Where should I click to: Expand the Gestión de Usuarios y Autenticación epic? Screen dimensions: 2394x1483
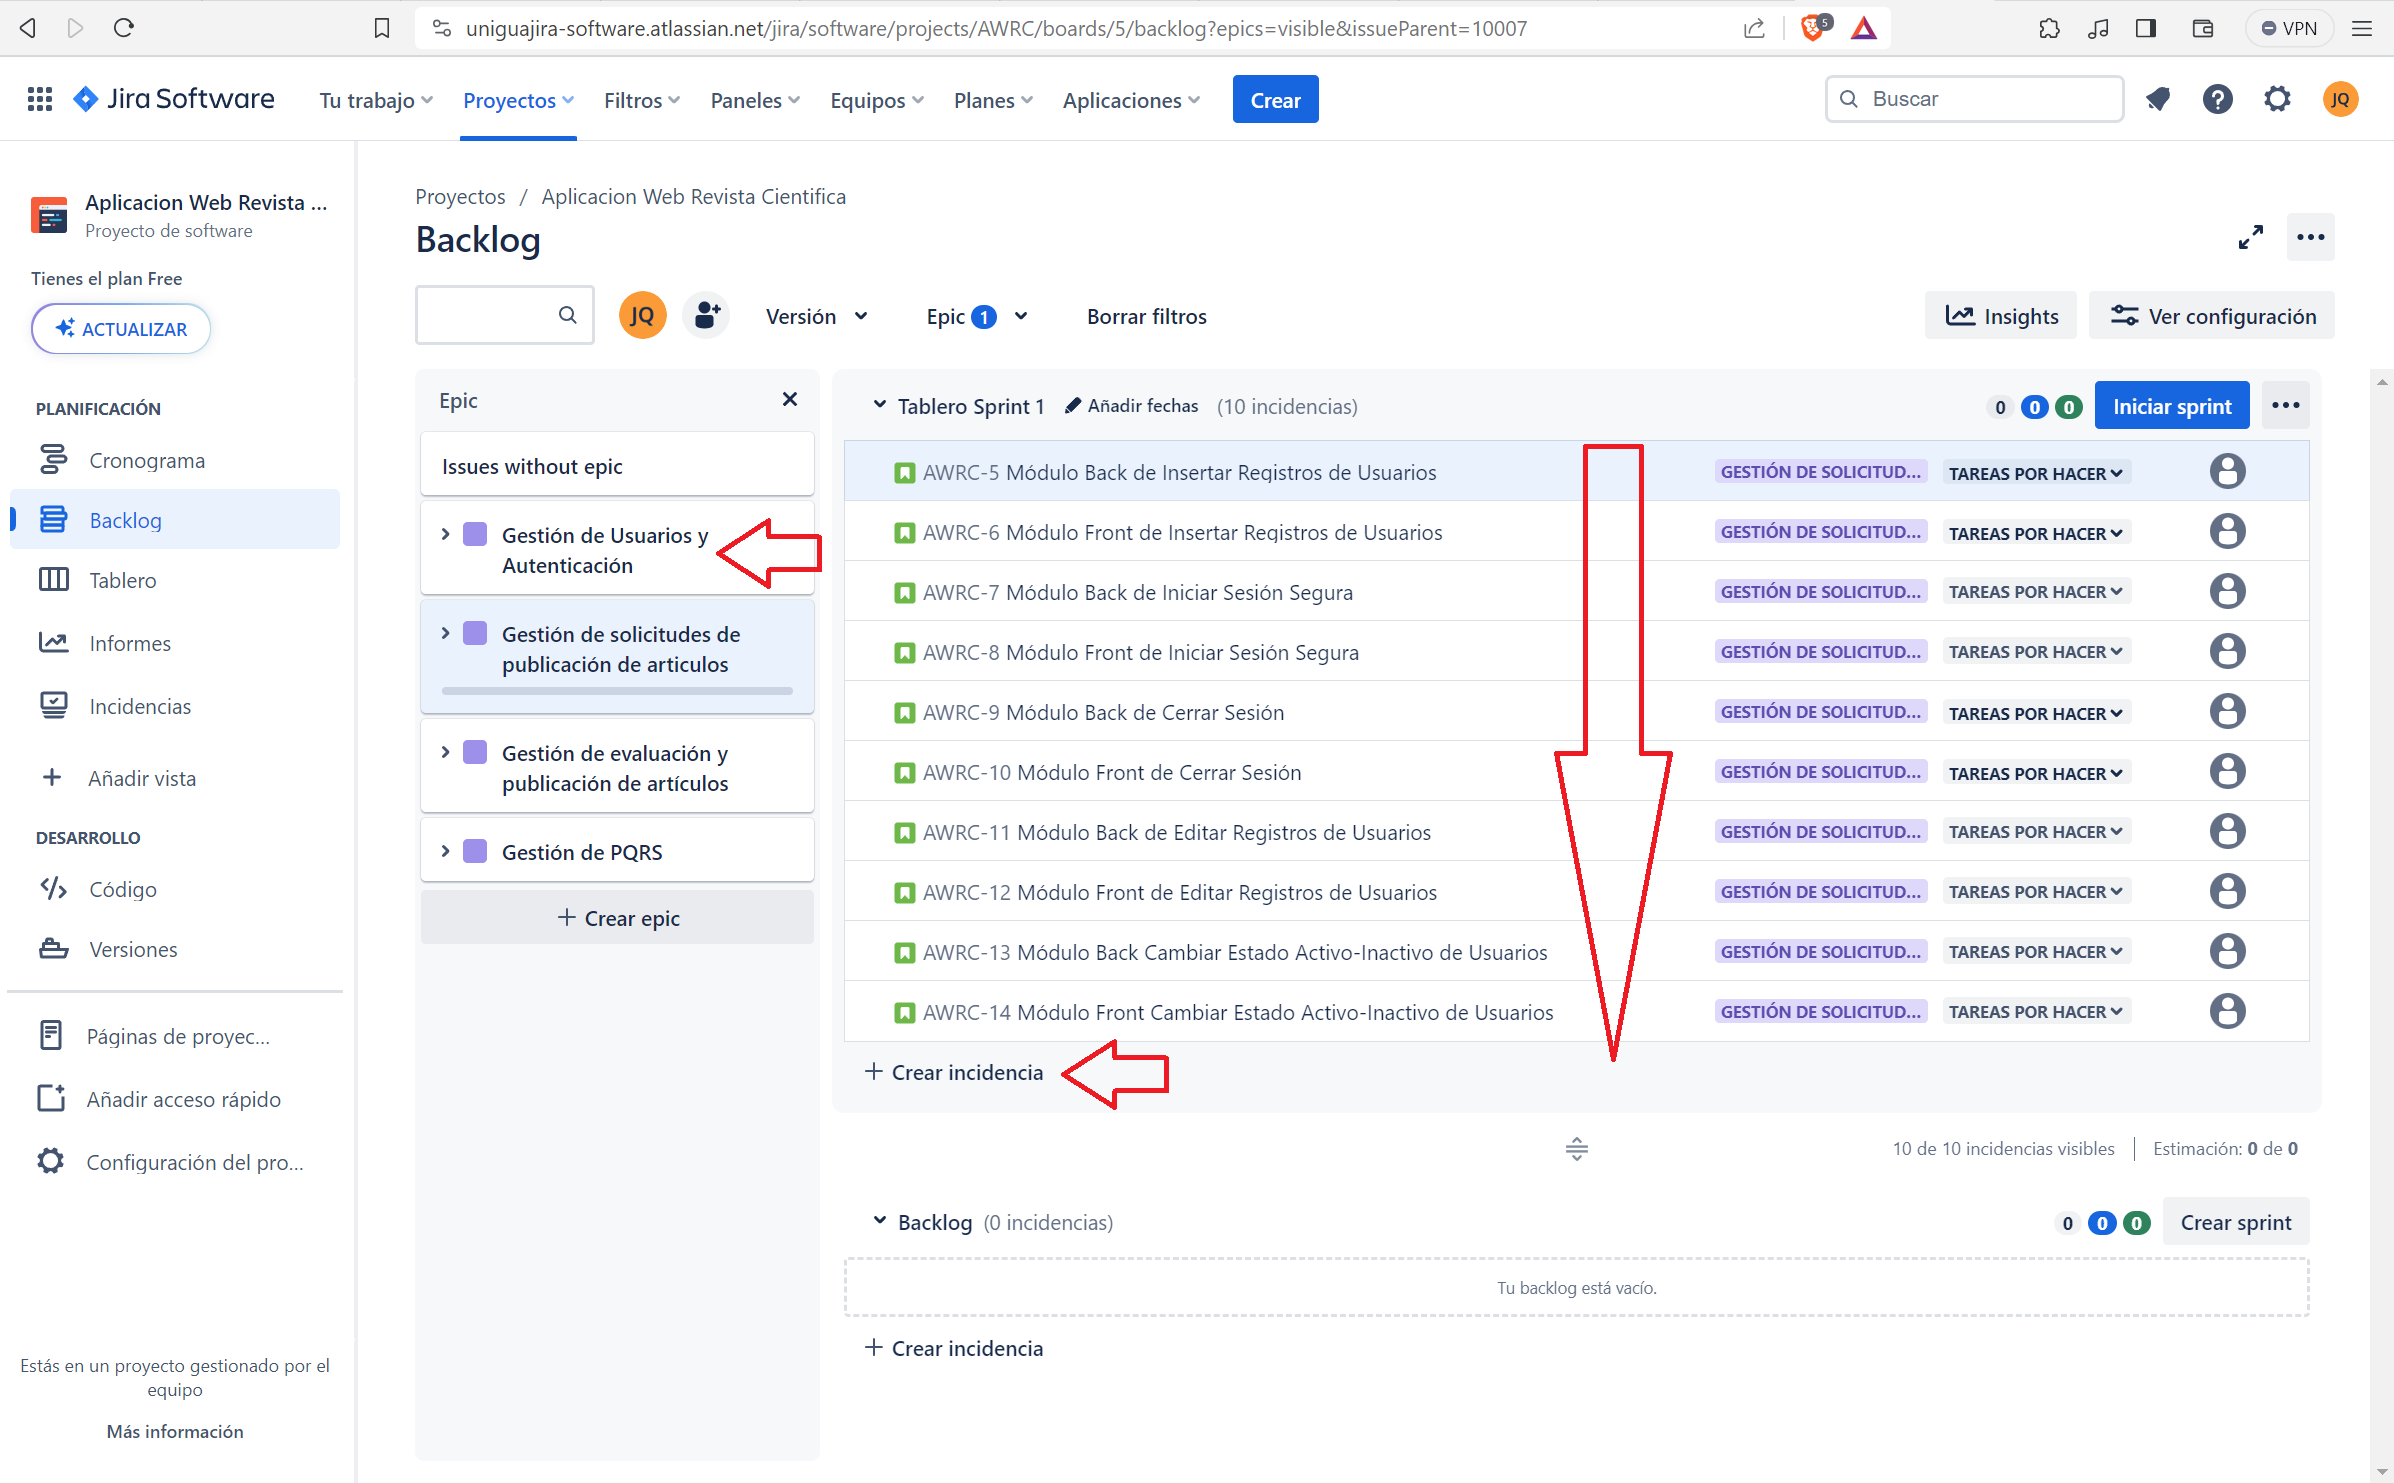[446, 535]
